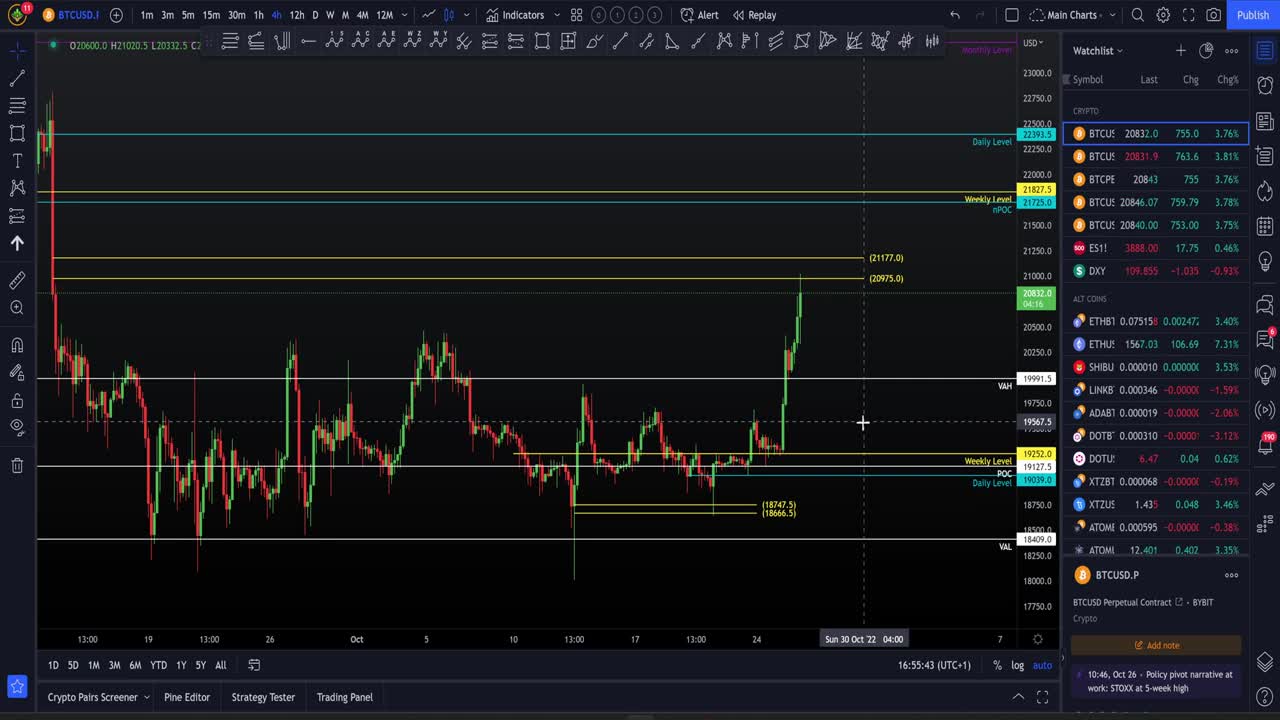The height and width of the screenshot is (720, 1280).
Task: Undo the last chart action
Action: (x=955, y=15)
